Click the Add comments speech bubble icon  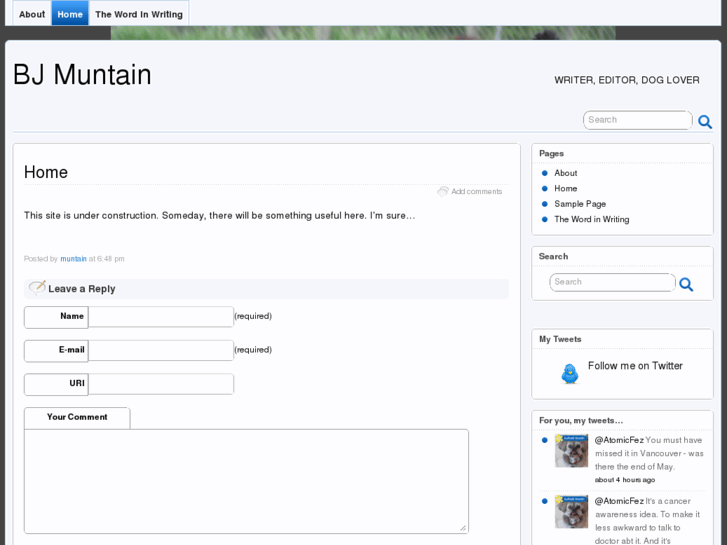coord(443,191)
